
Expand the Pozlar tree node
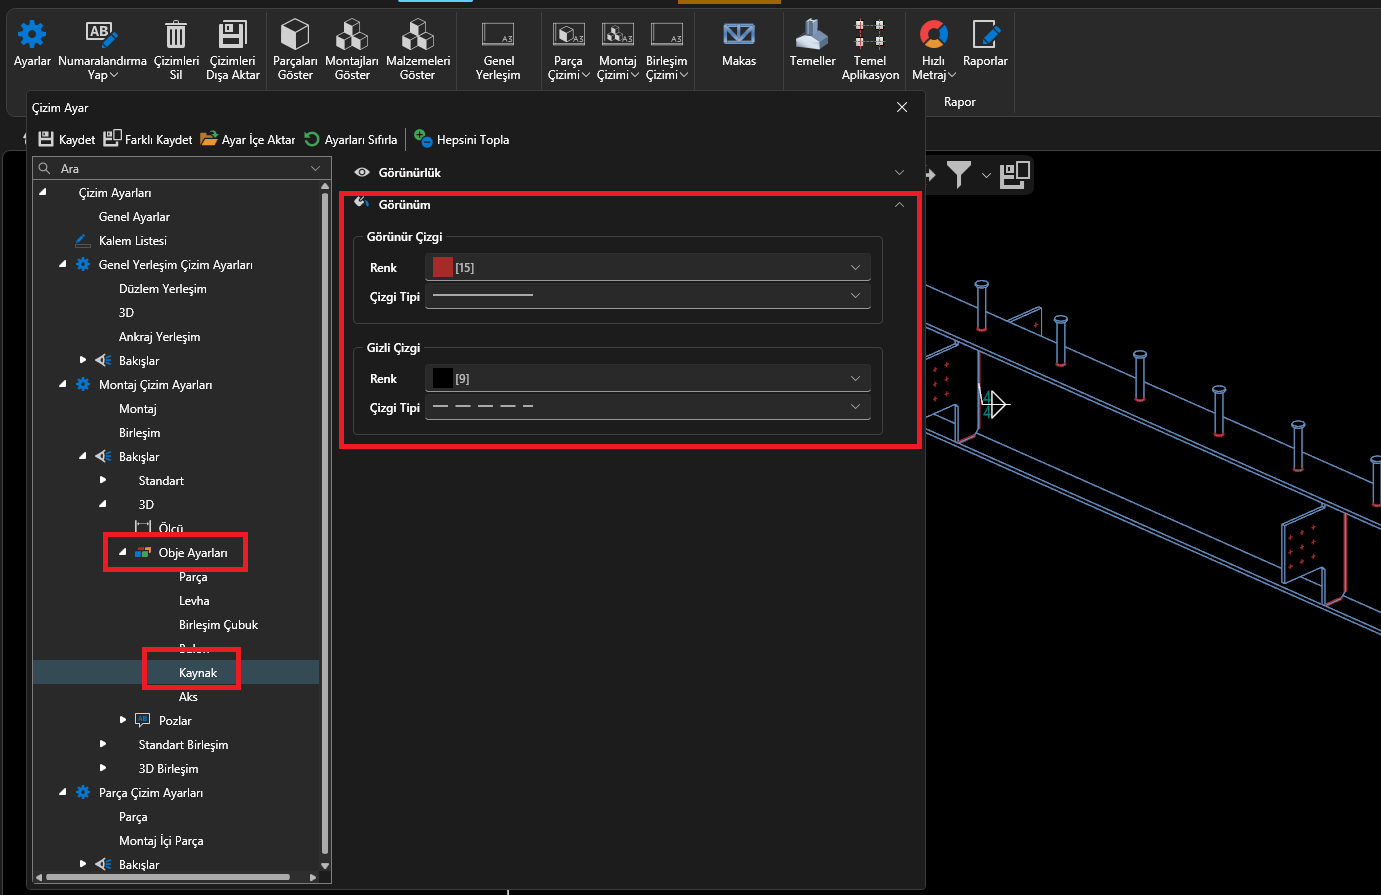click(123, 720)
